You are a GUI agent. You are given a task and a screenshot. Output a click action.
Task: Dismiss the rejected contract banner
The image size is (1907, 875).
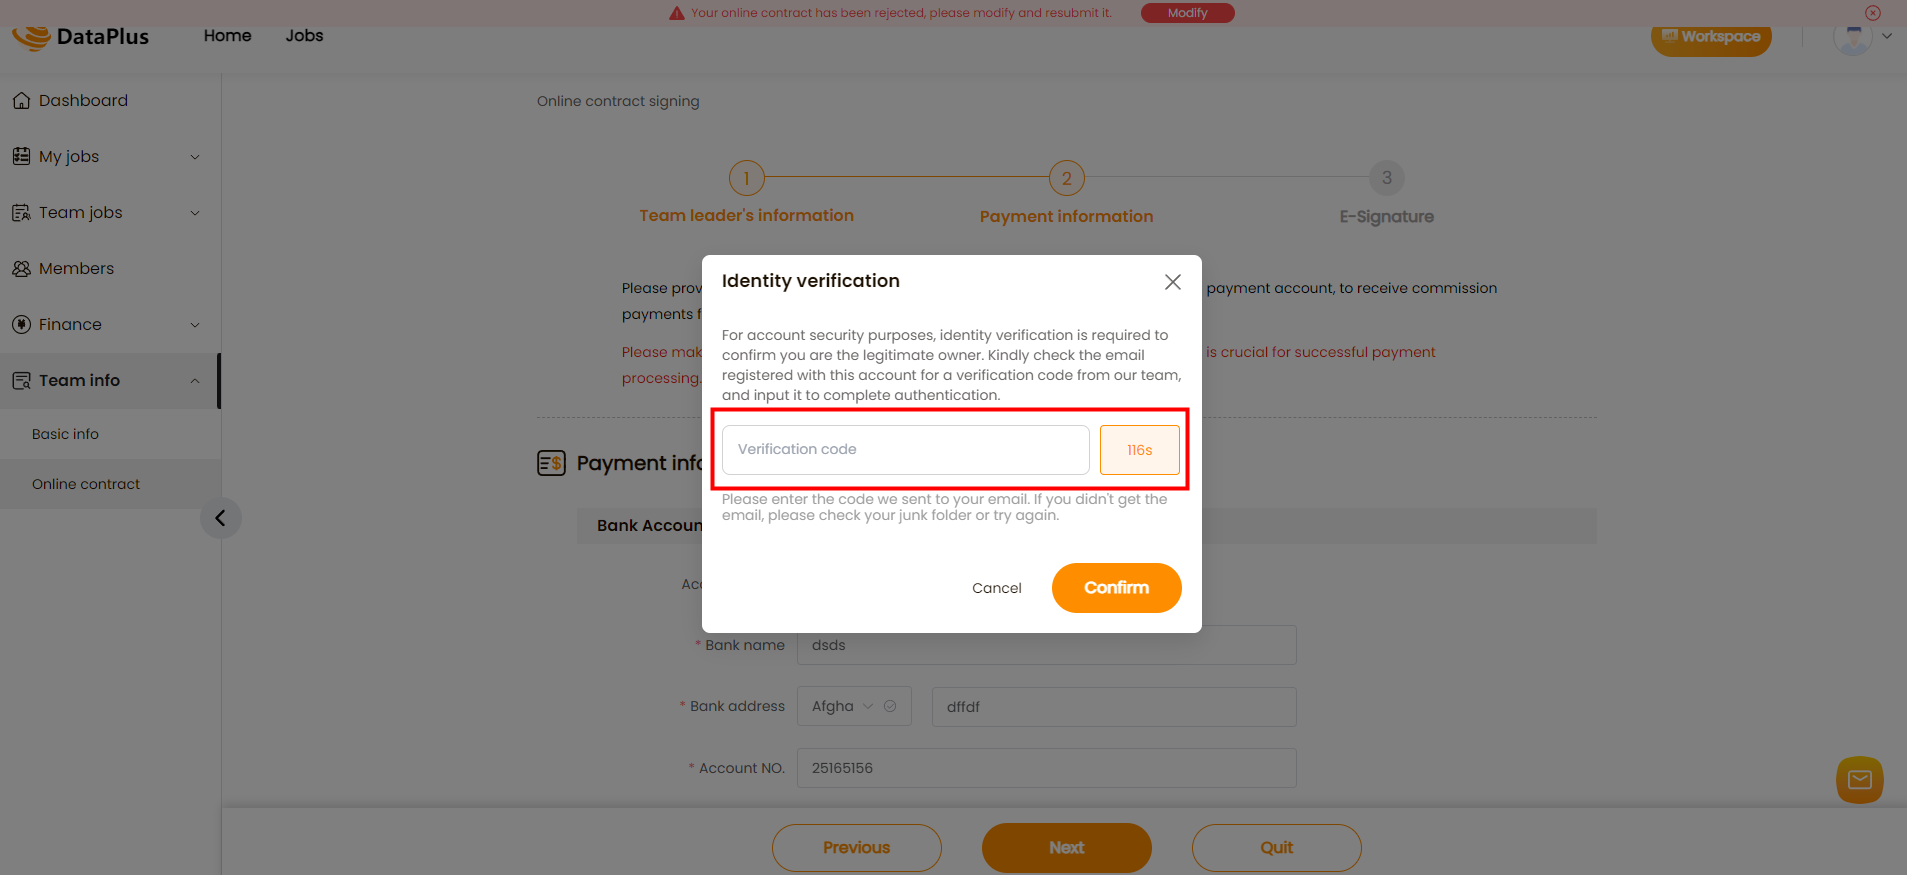coord(1873,13)
